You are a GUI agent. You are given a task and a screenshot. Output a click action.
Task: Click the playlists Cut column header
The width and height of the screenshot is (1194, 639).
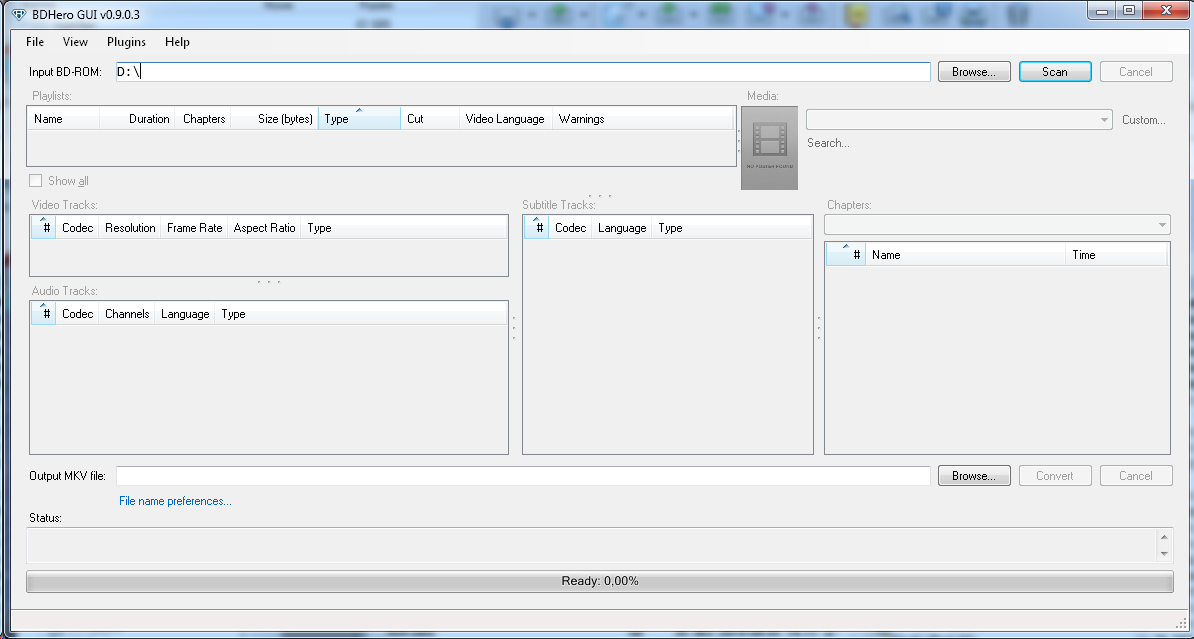point(429,119)
